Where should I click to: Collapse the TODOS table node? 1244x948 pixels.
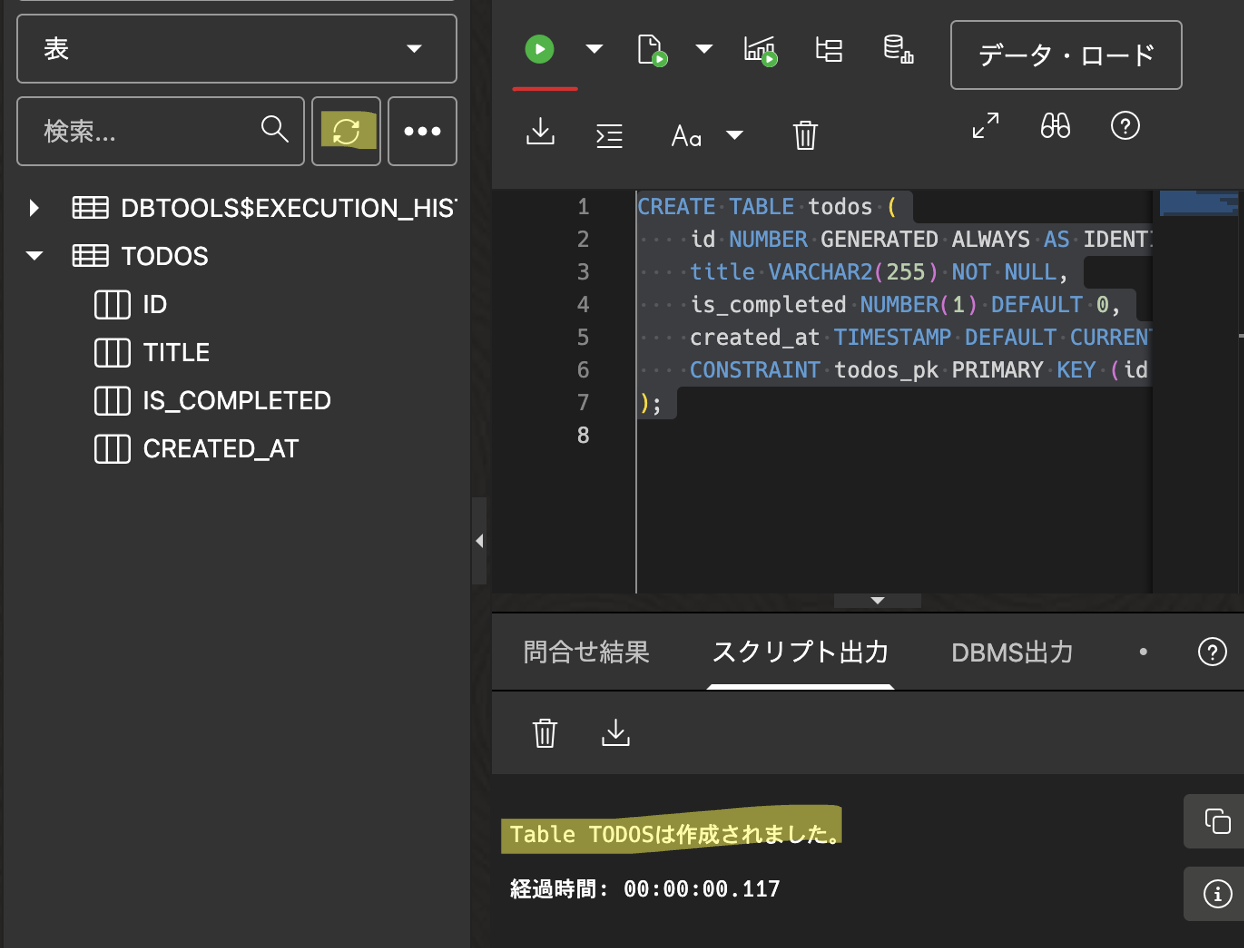(35, 256)
